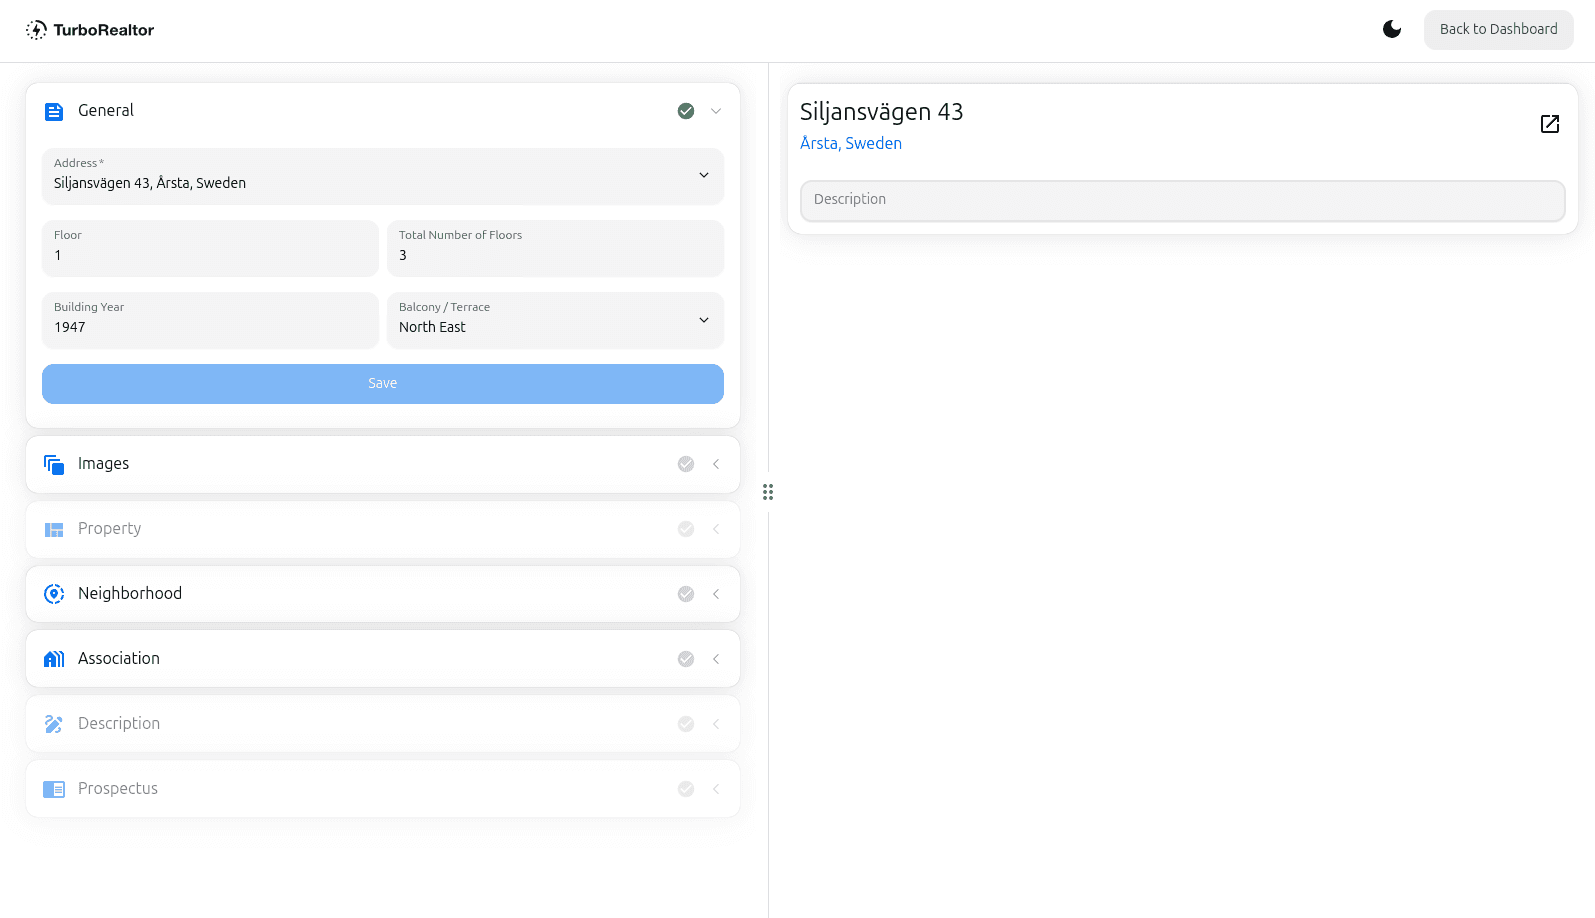Click the TurboRealtor logo icon
This screenshot has width=1595, height=918.
(x=36, y=30)
